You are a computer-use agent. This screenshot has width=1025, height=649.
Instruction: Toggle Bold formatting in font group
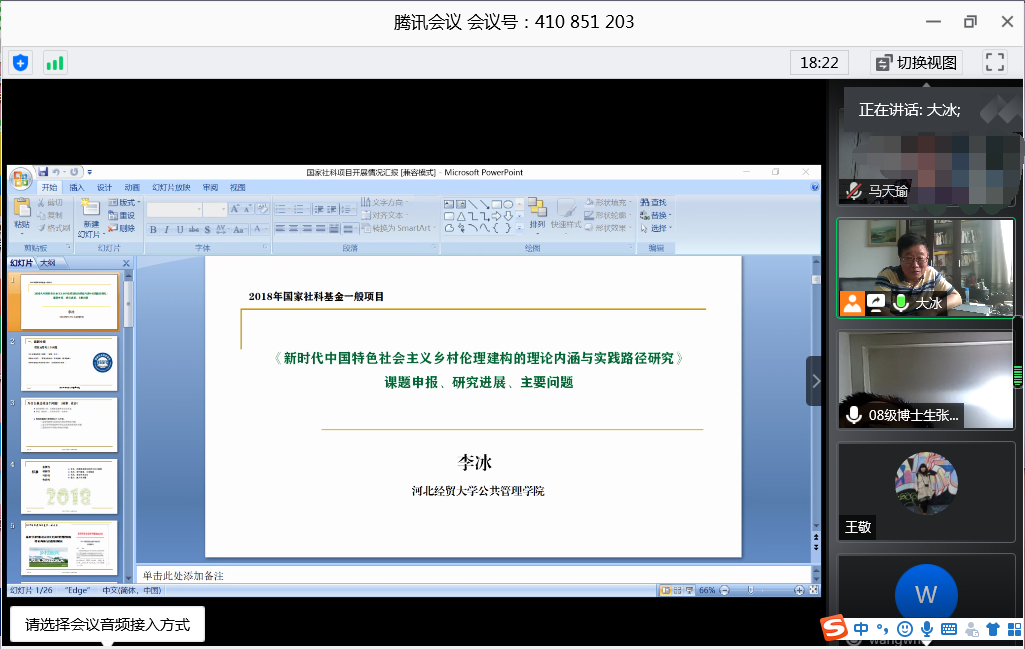[x=154, y=229]
